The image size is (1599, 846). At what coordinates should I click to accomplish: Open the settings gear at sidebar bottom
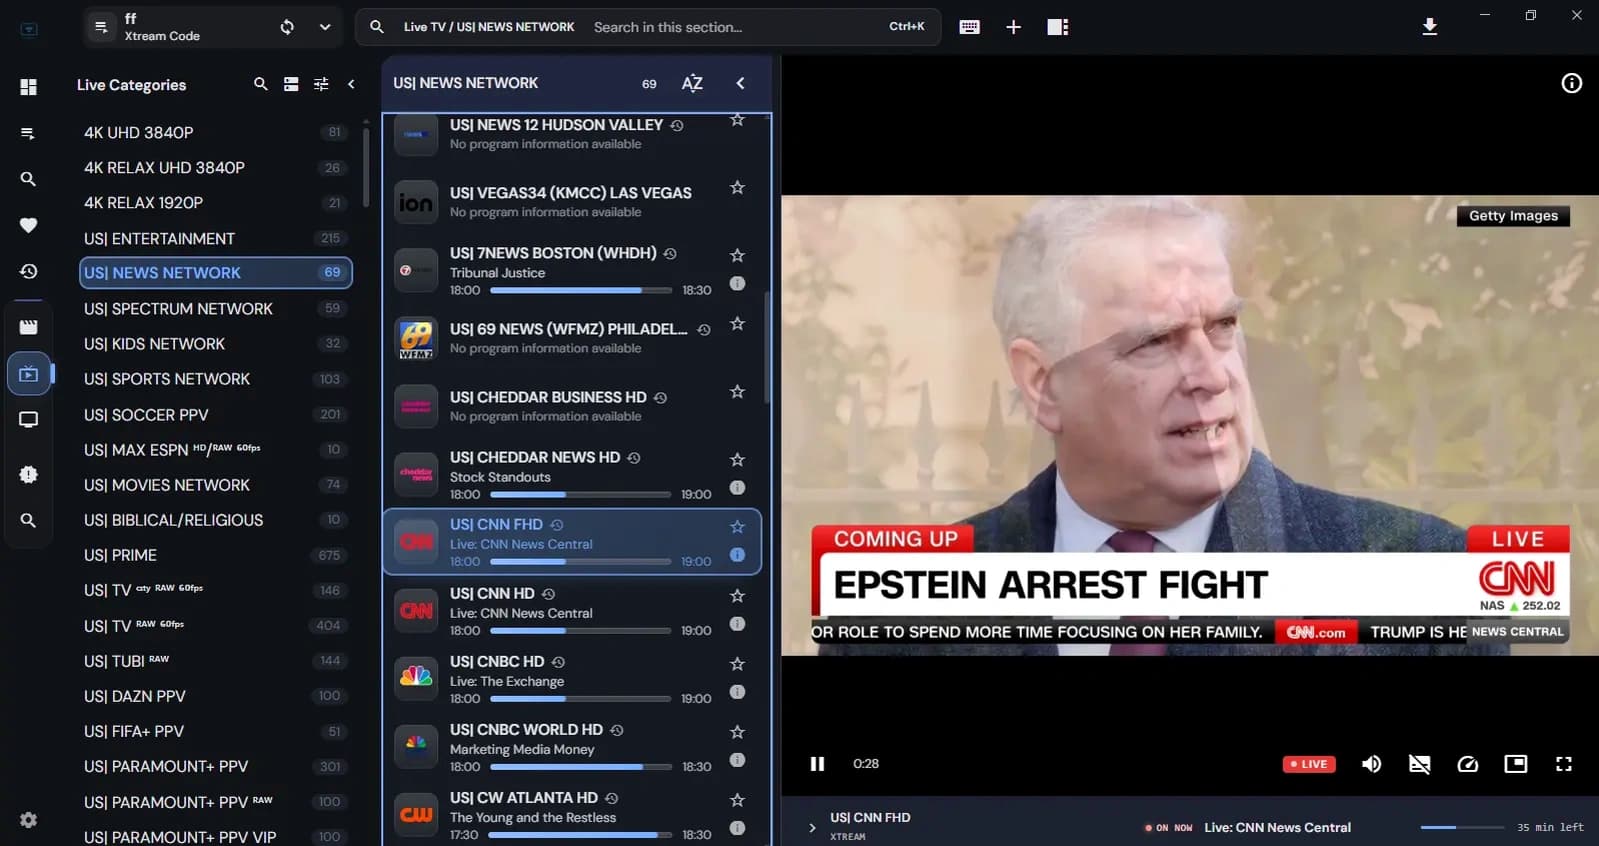tap(28, 820)
